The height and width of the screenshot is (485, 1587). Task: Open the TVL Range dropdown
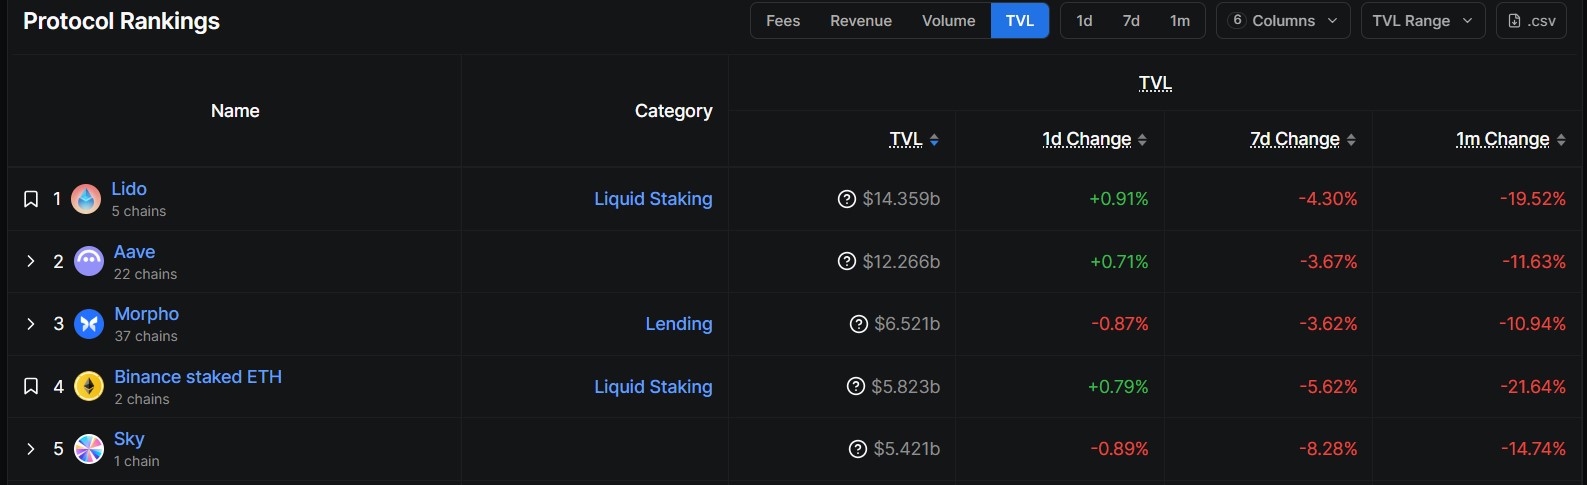pyautogui.click(x=1423, y=21)
